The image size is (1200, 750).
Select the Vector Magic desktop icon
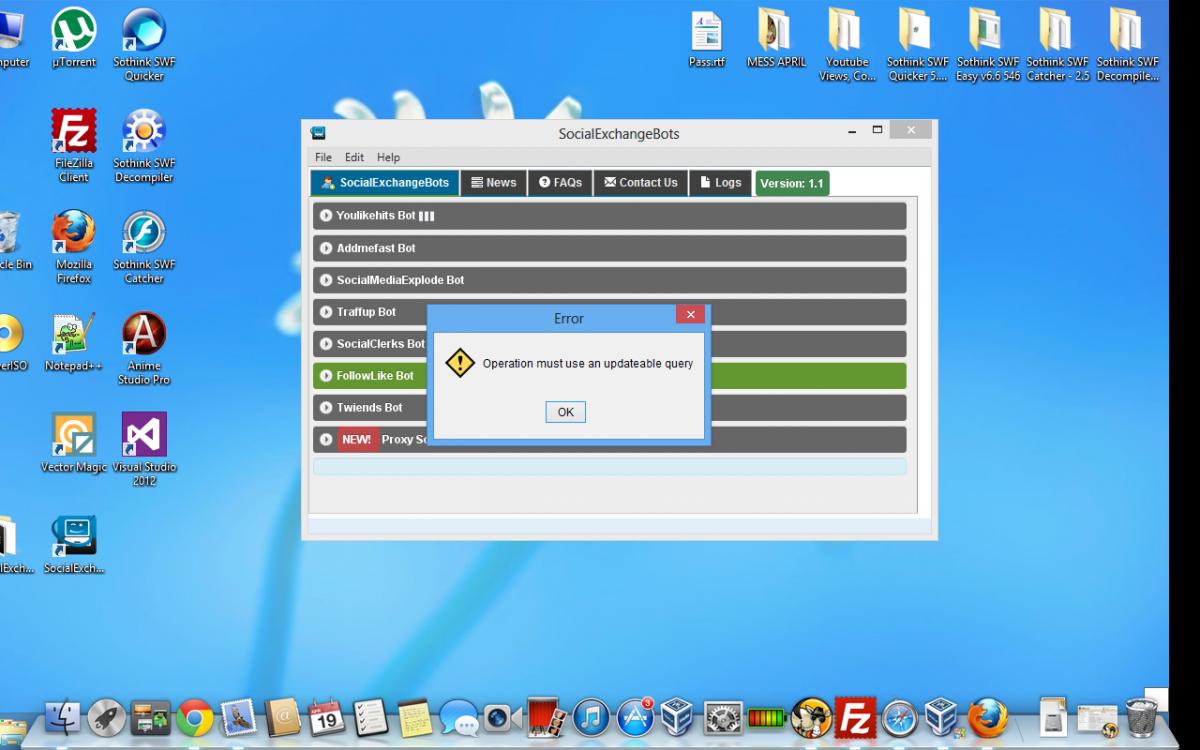(74, 443)
